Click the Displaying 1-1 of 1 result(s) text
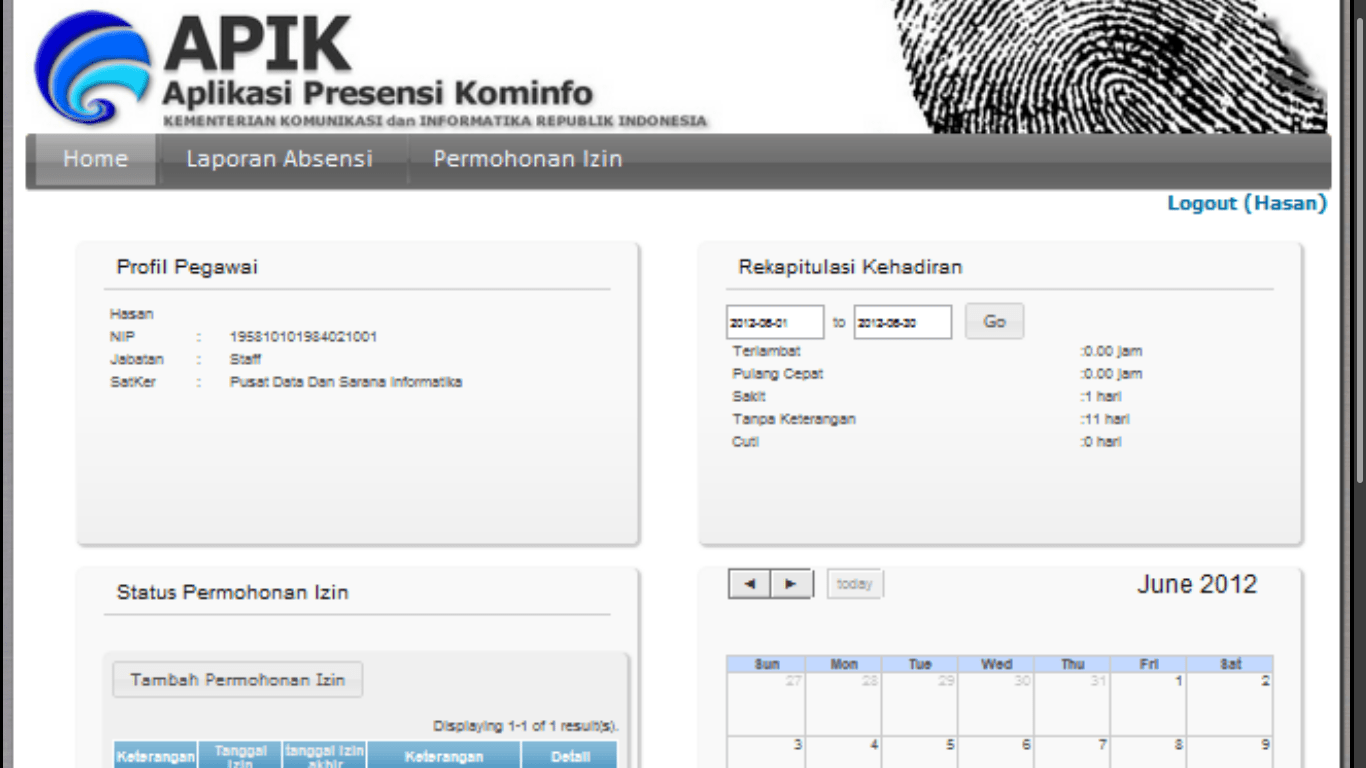 [526, 726]
